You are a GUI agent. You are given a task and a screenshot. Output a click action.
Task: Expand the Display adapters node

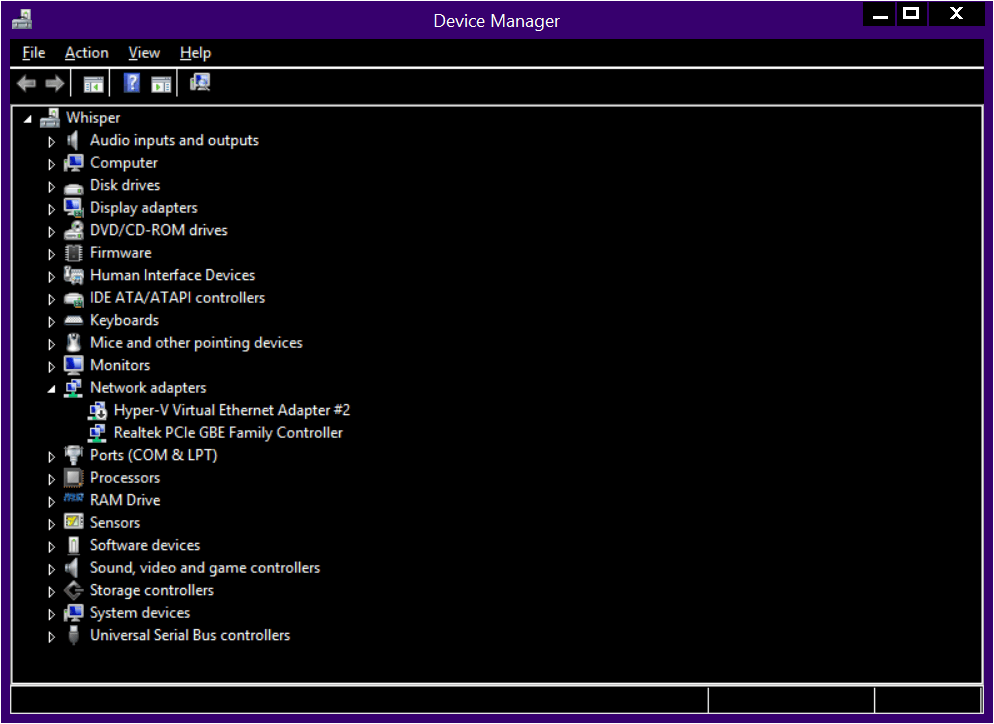(x=52, y=209)
